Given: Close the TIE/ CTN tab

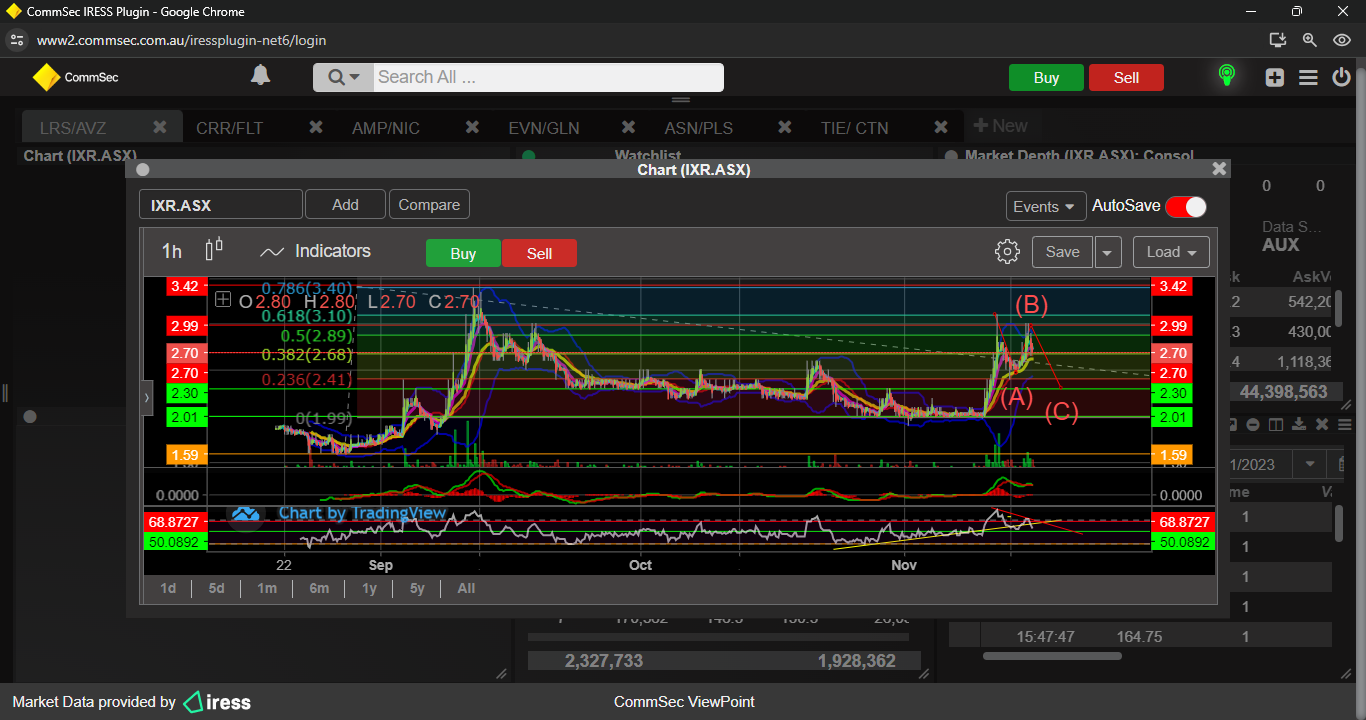Looking at the screenshot, I should click(941, 127).
